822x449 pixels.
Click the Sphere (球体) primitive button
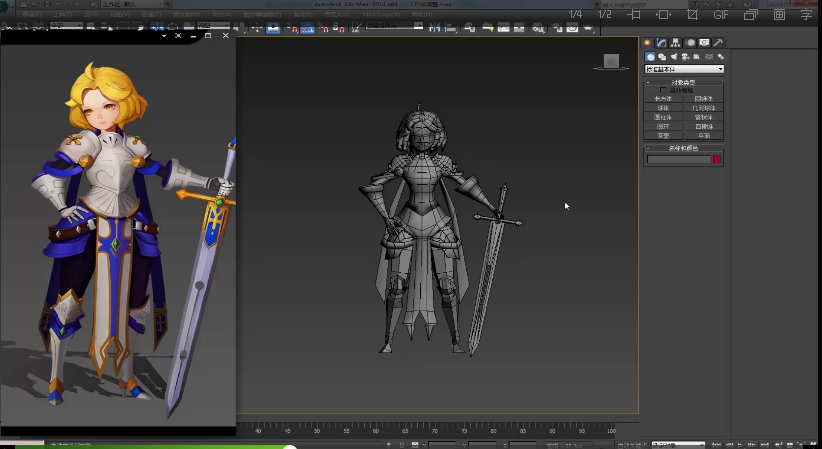pos(663,108)
